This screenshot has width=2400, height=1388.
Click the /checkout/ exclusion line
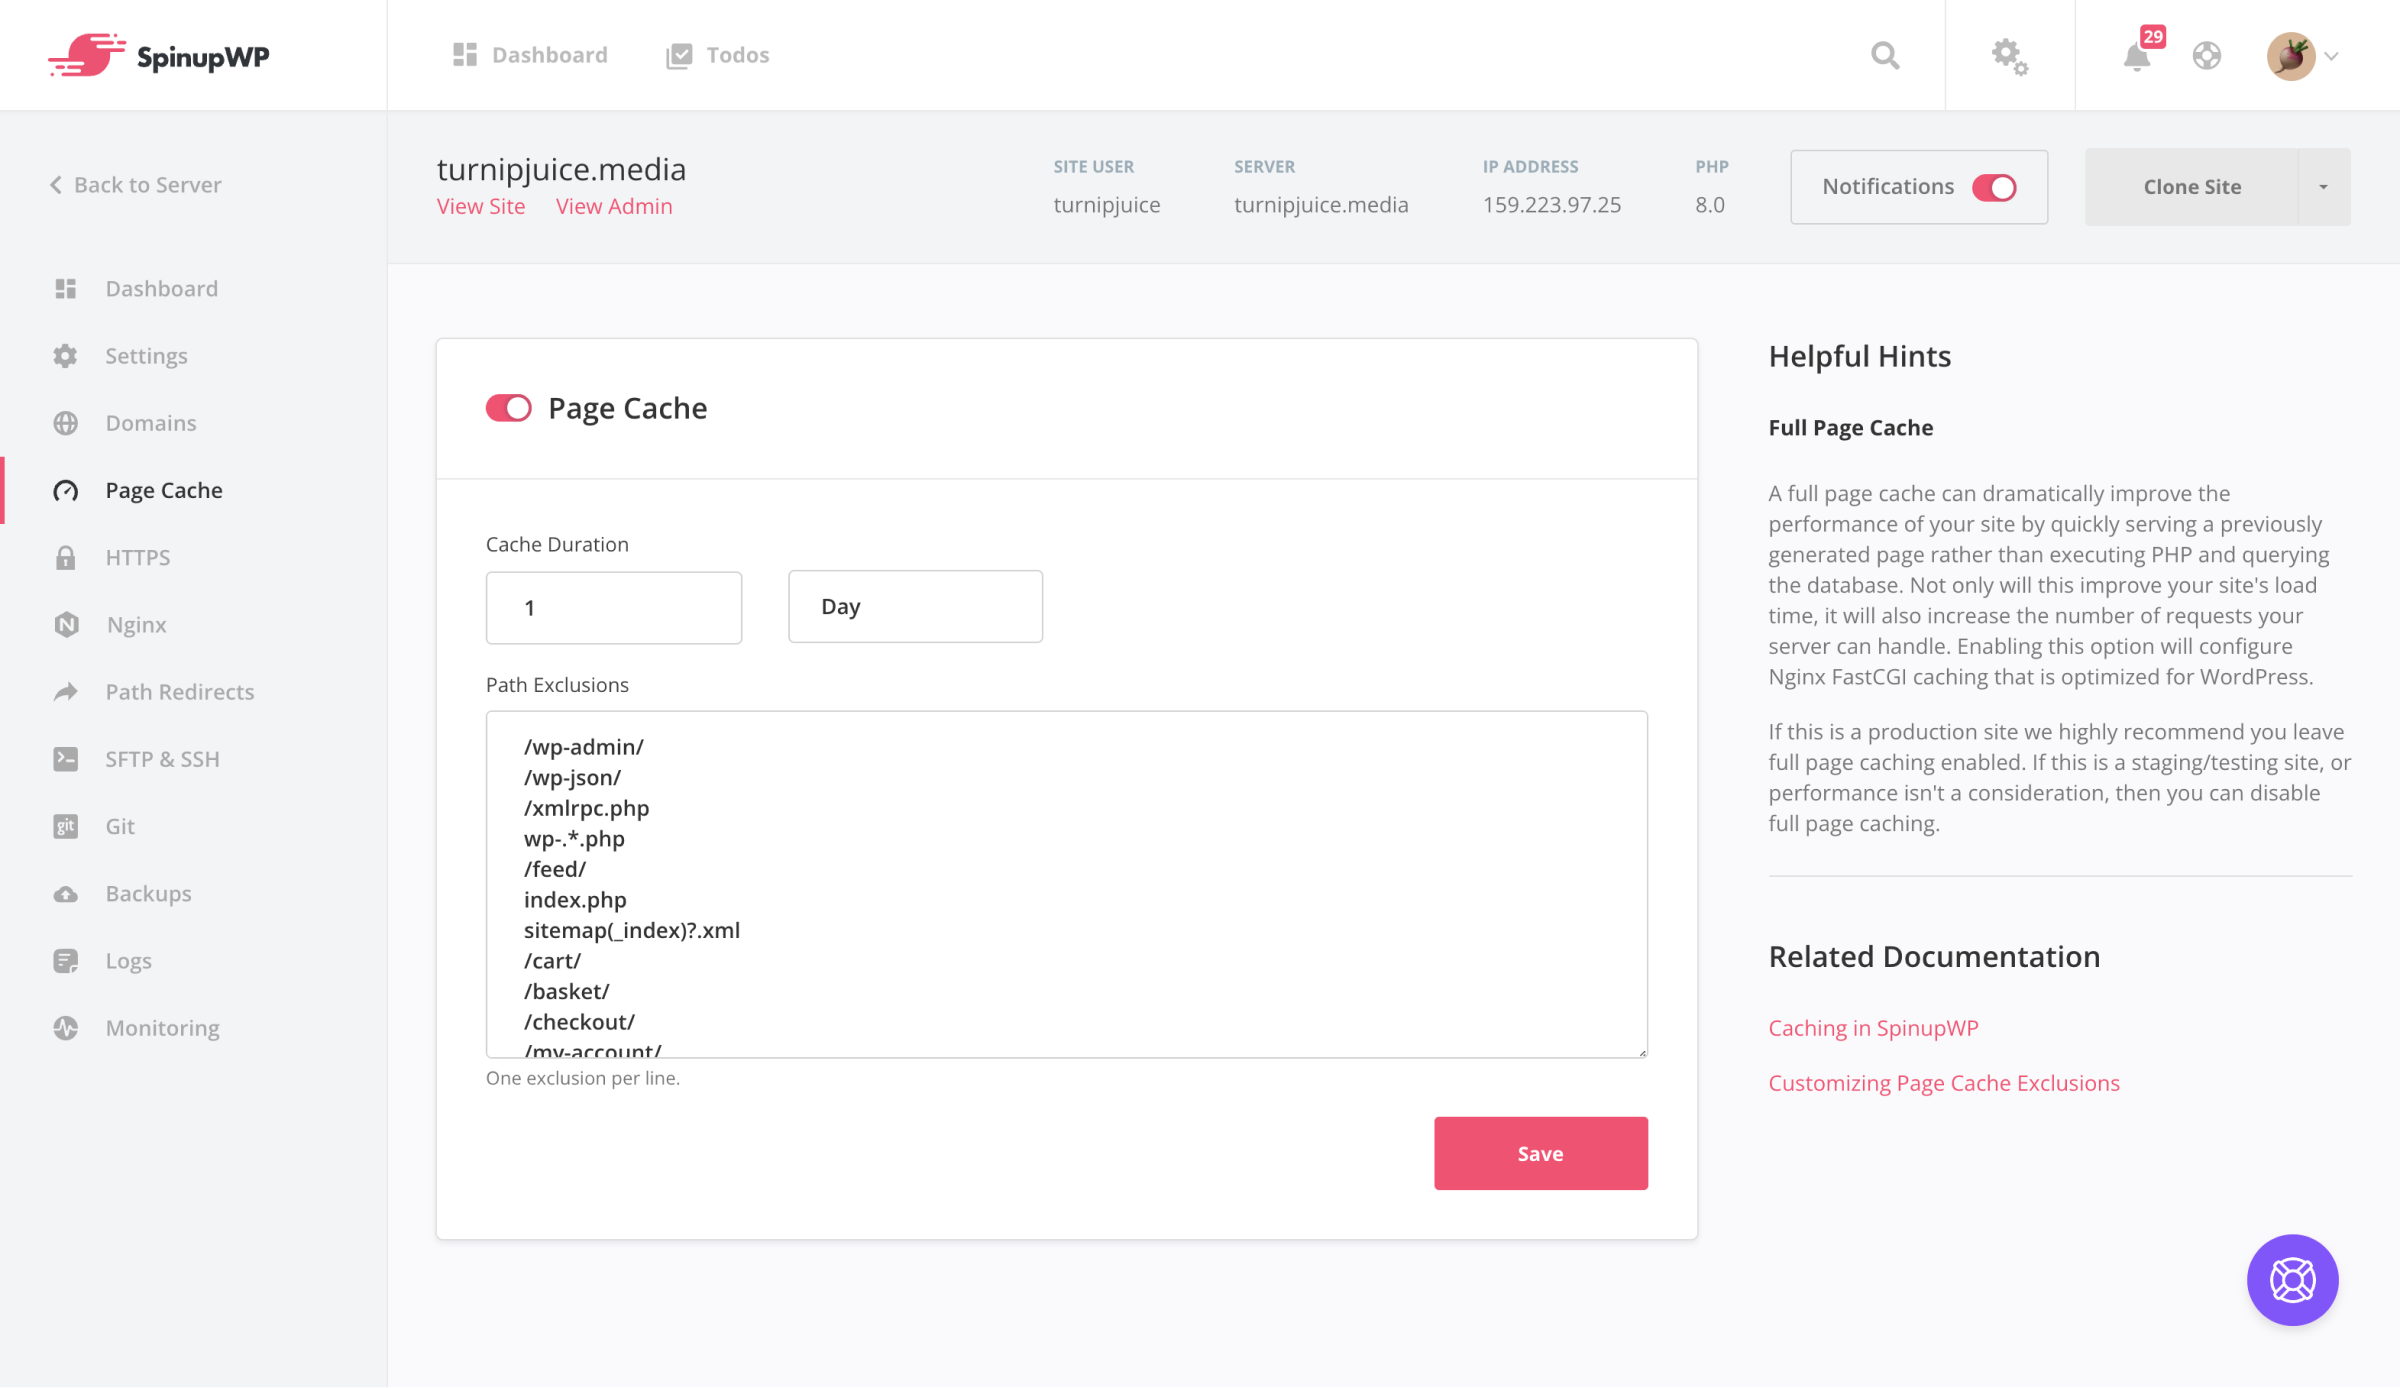click(579, 1021)
